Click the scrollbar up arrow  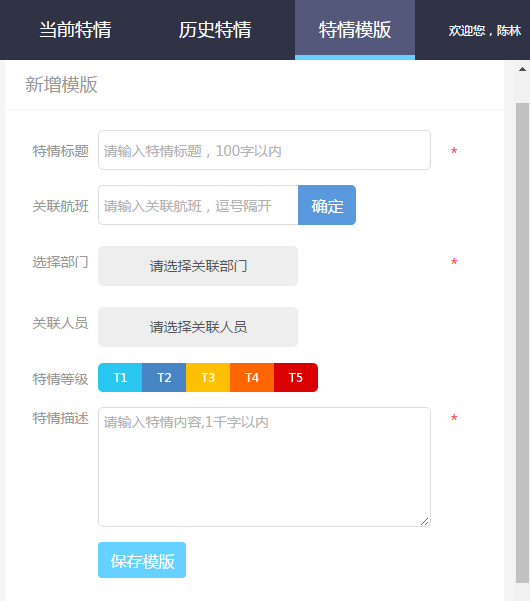pos(522,69)
